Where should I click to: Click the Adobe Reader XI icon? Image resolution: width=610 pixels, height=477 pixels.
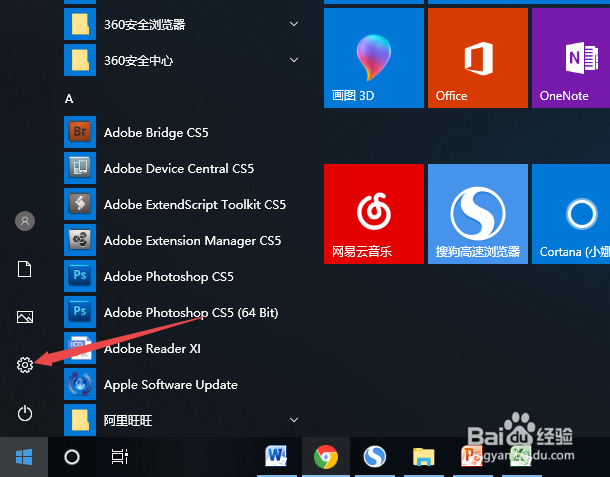tap(80, 348)
